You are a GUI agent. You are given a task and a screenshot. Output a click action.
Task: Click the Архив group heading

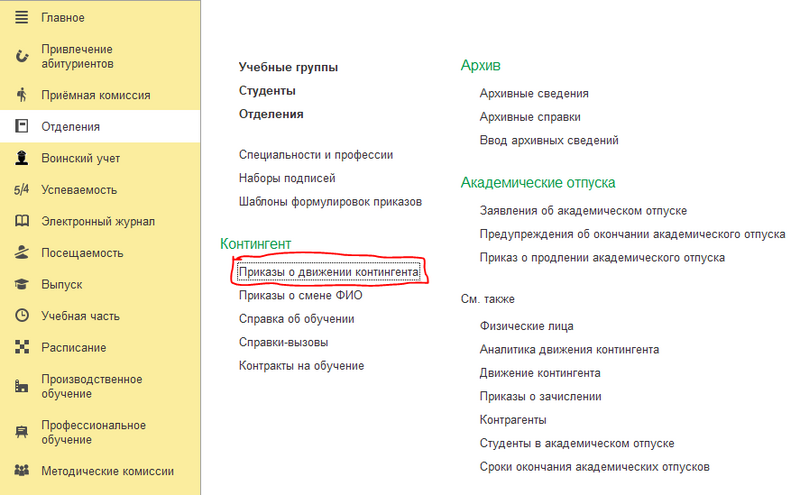point(480,65)
